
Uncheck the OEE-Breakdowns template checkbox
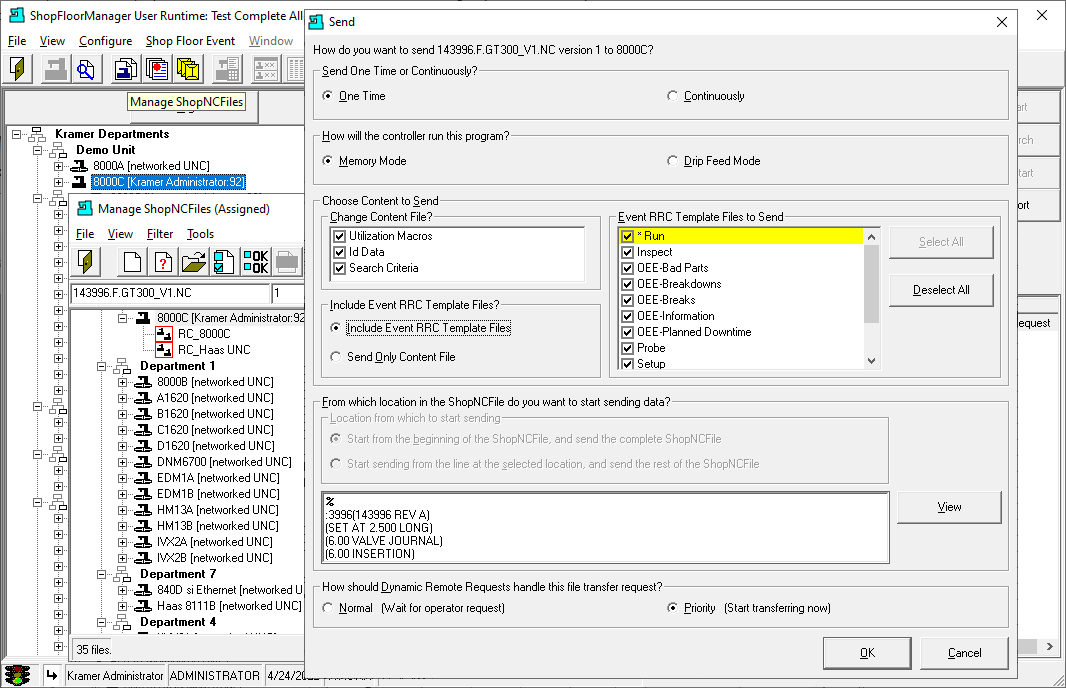pyautogui.click(x=627, y=284)
